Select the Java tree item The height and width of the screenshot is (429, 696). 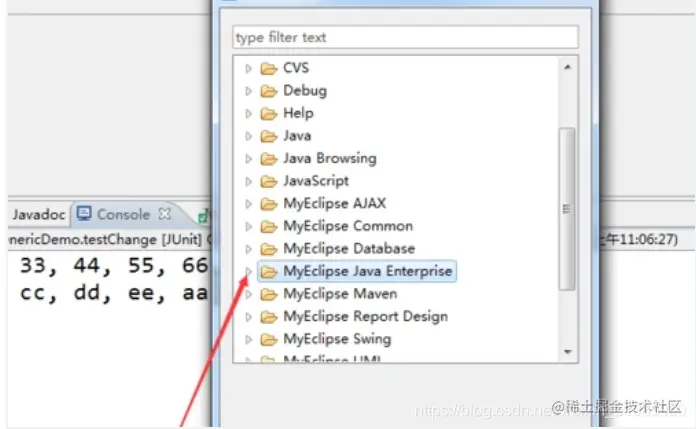tap(297, 136)
